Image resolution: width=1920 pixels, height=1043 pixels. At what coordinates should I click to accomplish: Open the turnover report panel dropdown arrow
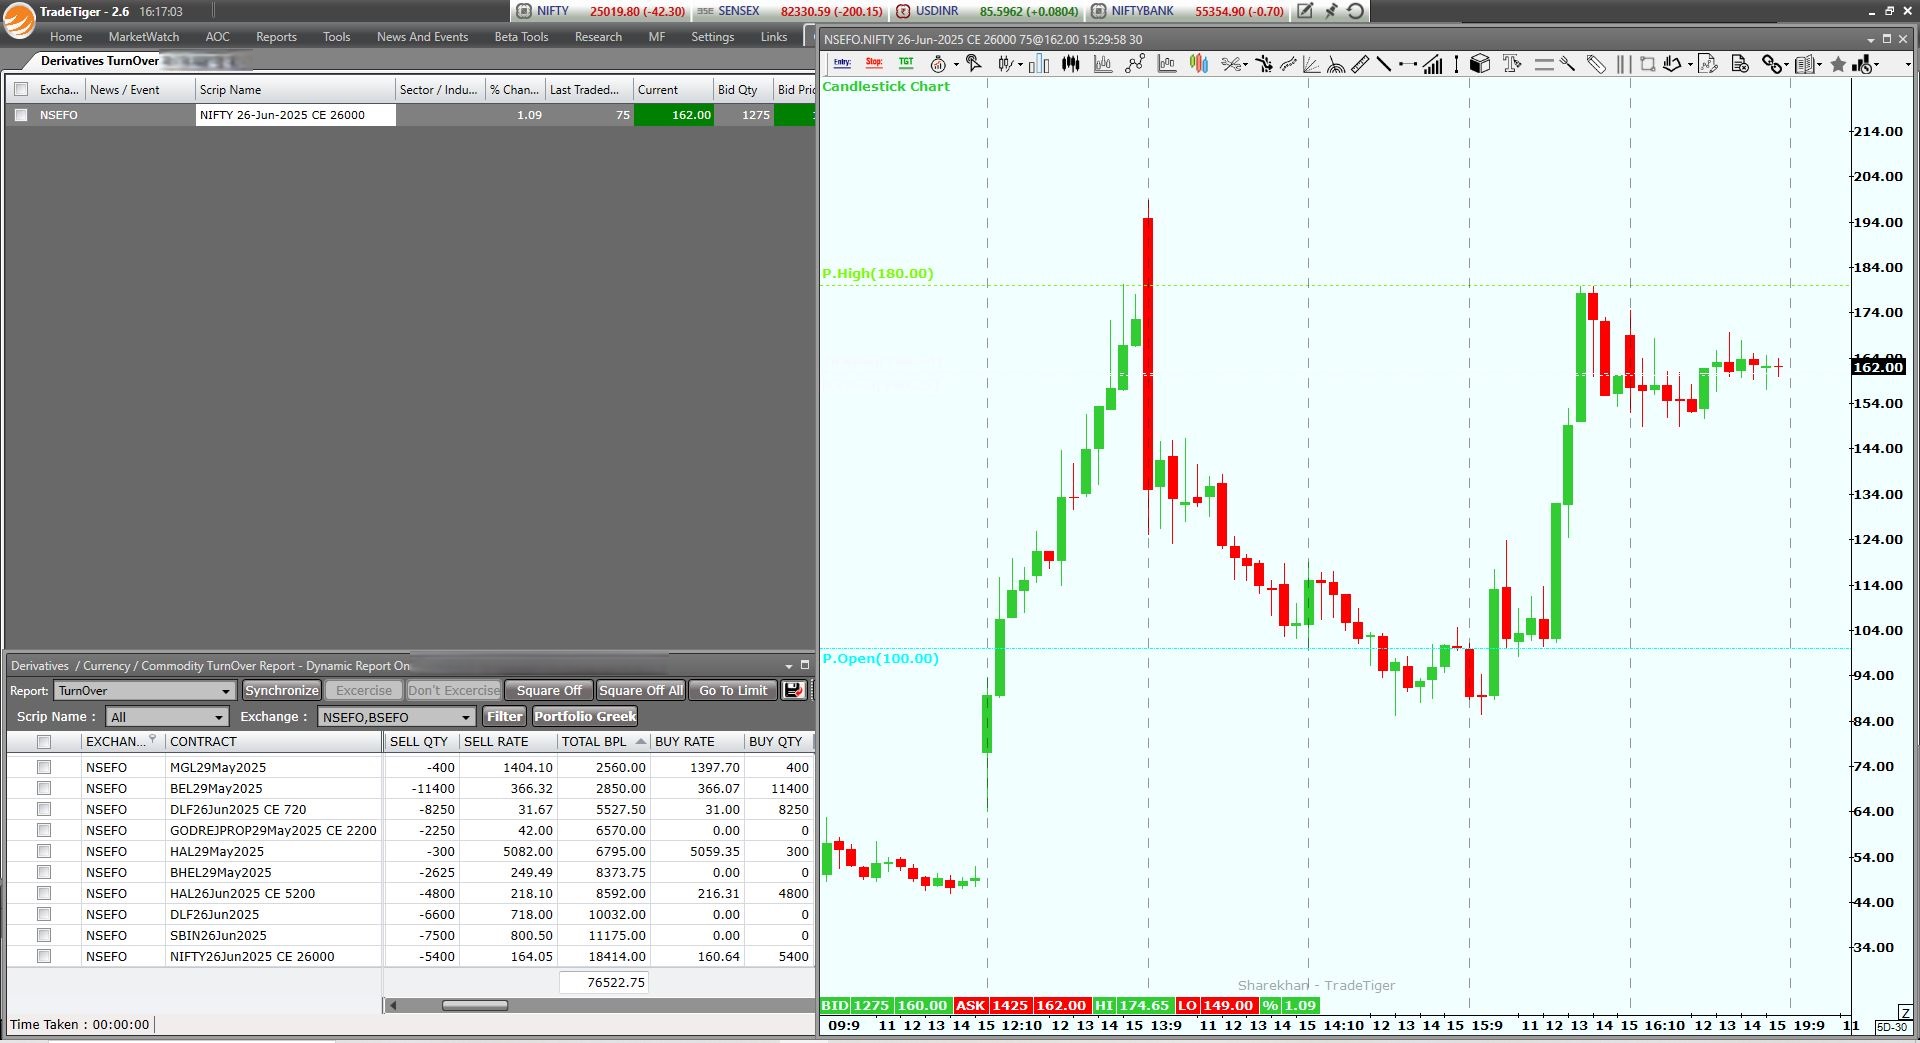(788, 665)
